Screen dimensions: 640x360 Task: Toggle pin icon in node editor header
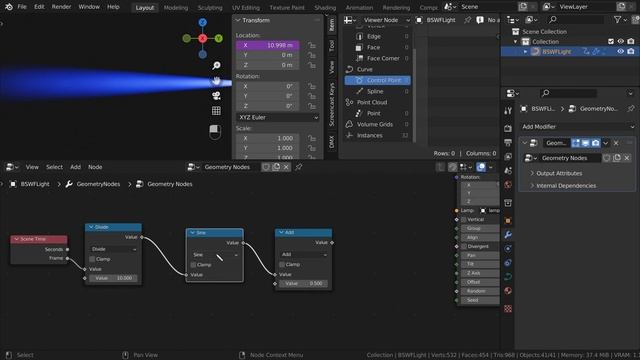click(299, 167)
